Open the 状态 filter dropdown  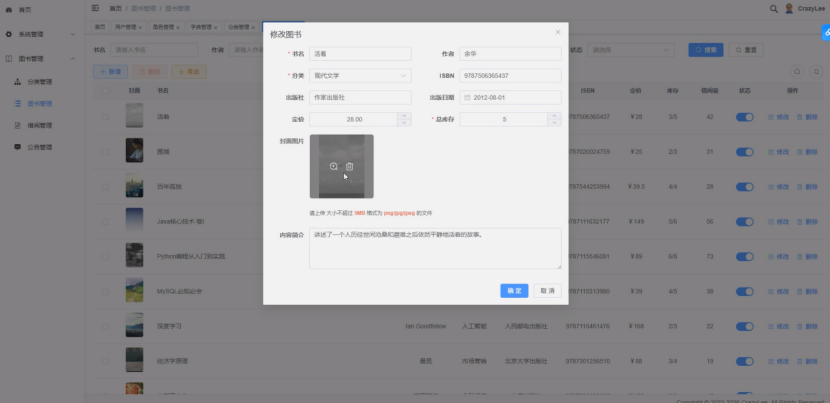pos(630,50)
